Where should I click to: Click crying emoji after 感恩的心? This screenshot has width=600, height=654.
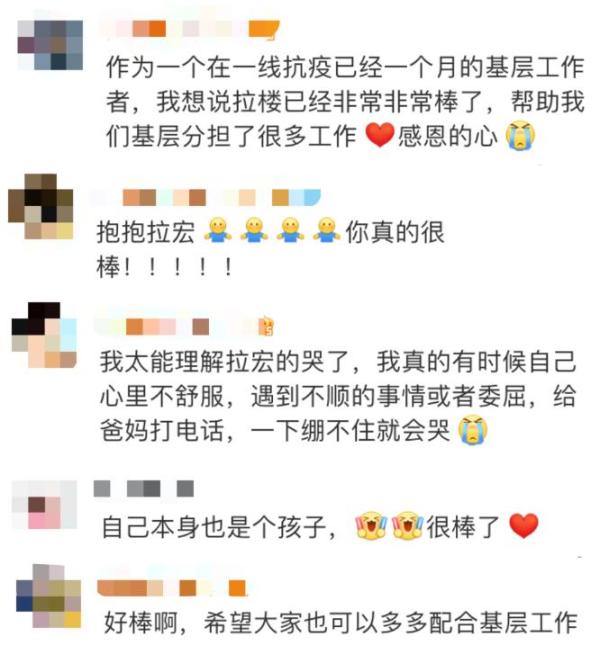(x=520, y=135)
